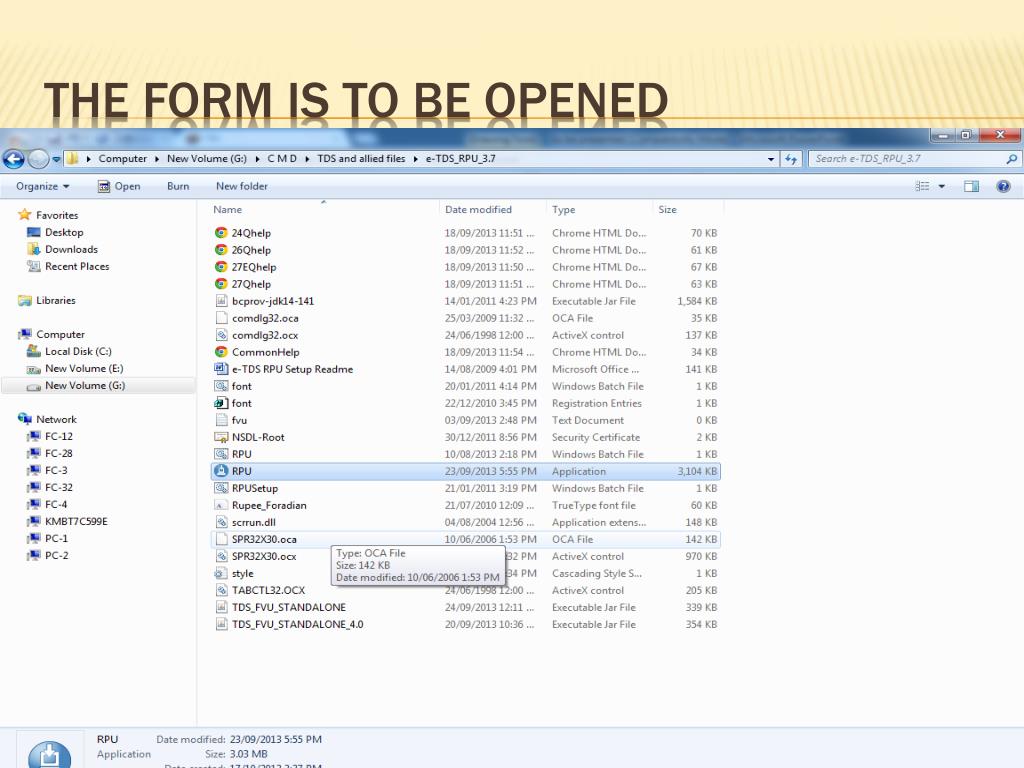Viewport: 1024px width, 768px height.
Task: Select bcprov-jdk14-141 jar file icon
Action: point(221,300)
